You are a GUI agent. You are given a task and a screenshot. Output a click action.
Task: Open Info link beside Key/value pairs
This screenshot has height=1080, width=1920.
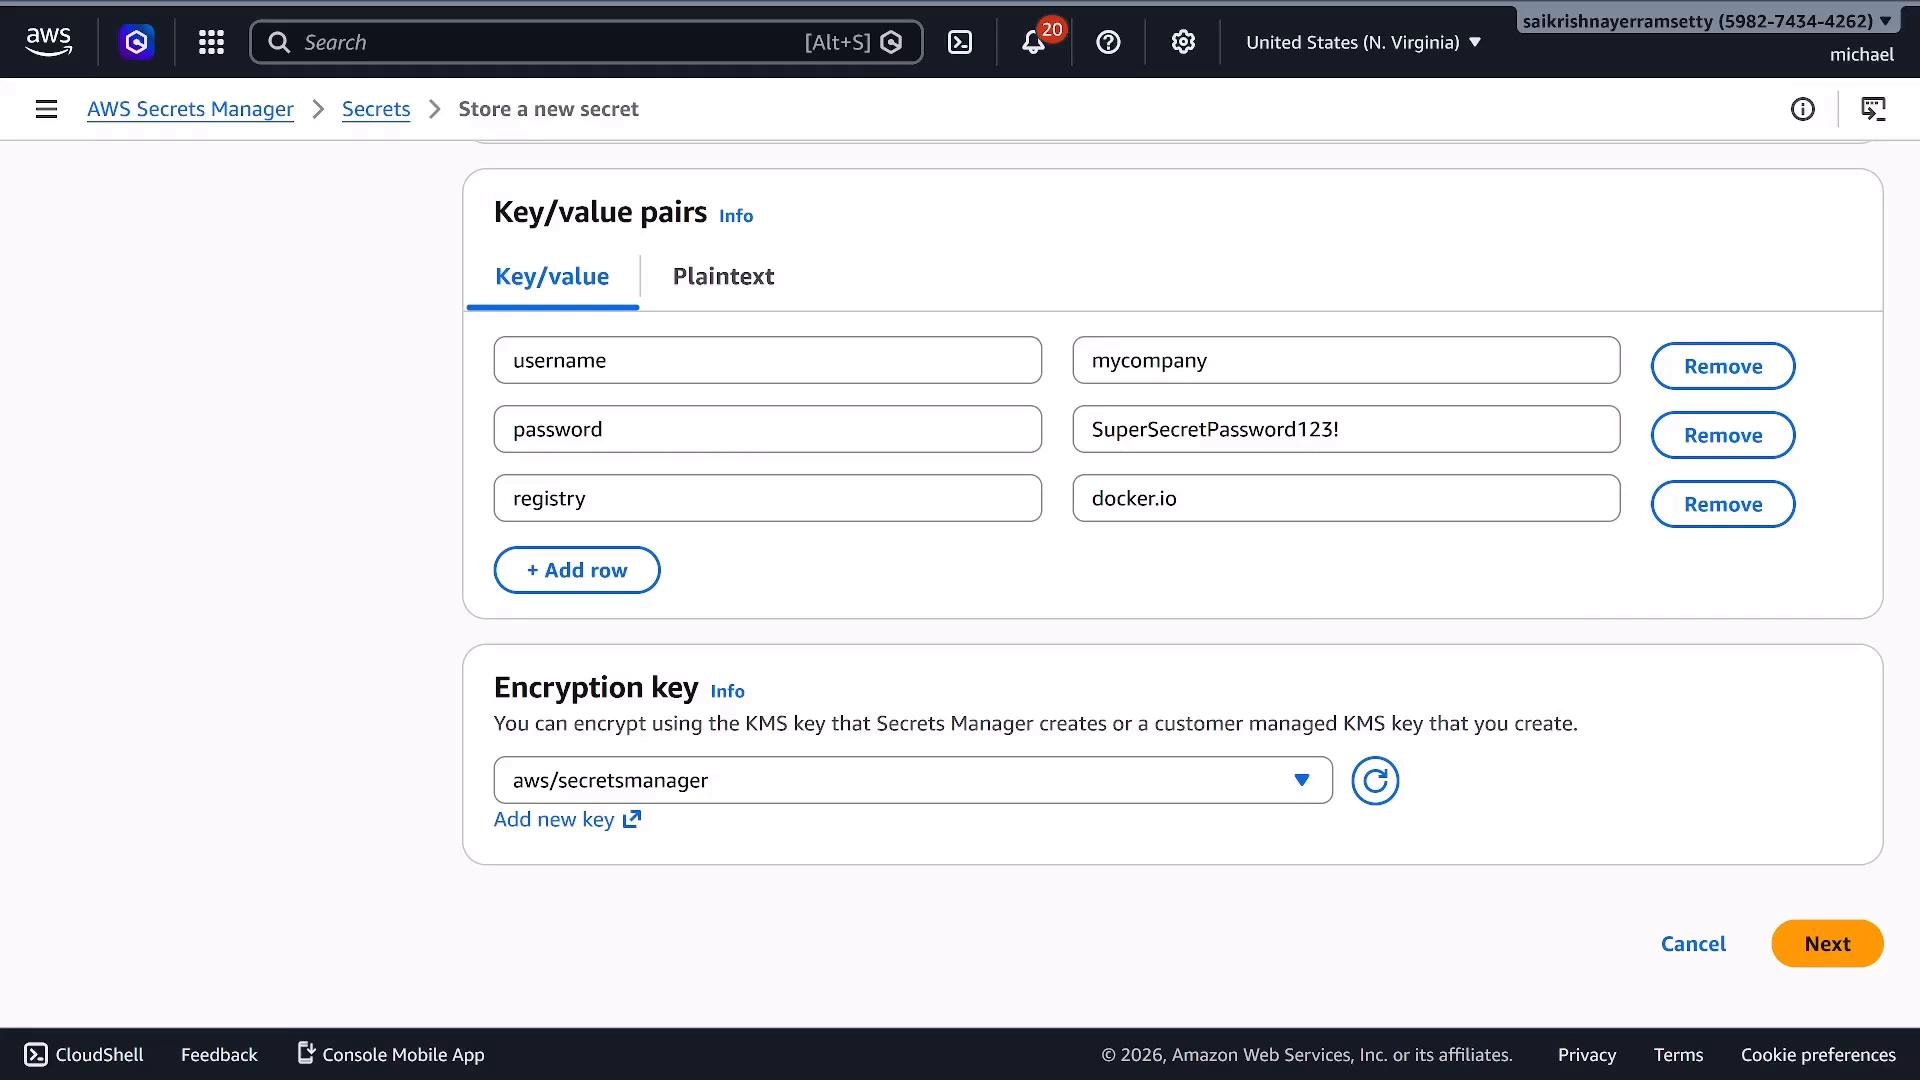pos(736,216)
